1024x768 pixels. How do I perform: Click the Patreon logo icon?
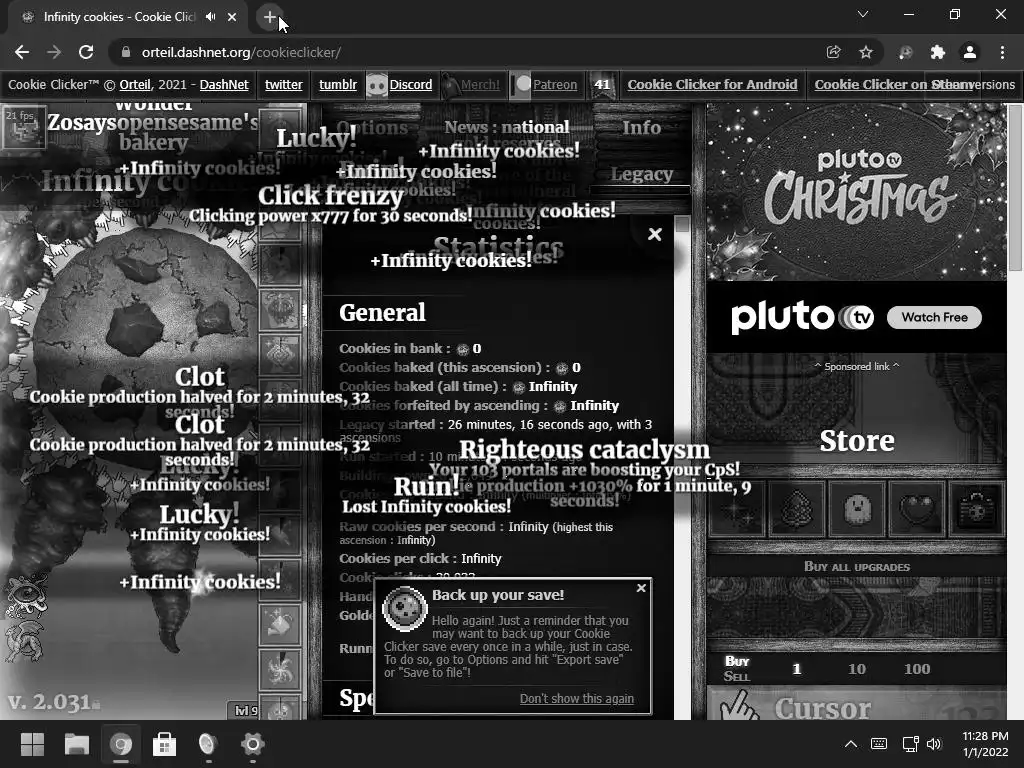pyautogui.click(x=521, y=85)
